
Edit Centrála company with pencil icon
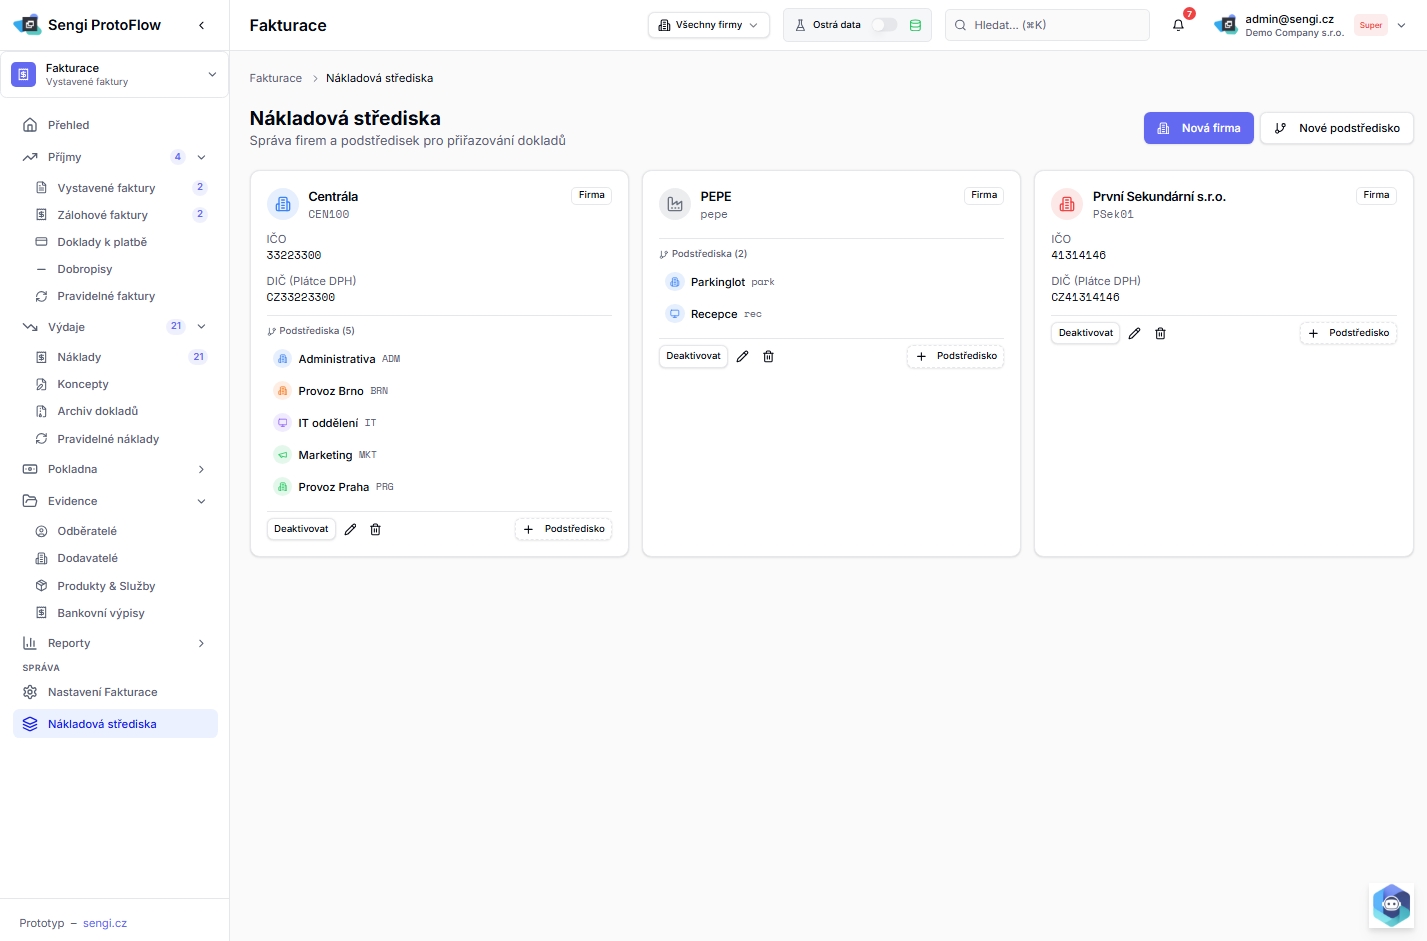[x=350, y=529]
